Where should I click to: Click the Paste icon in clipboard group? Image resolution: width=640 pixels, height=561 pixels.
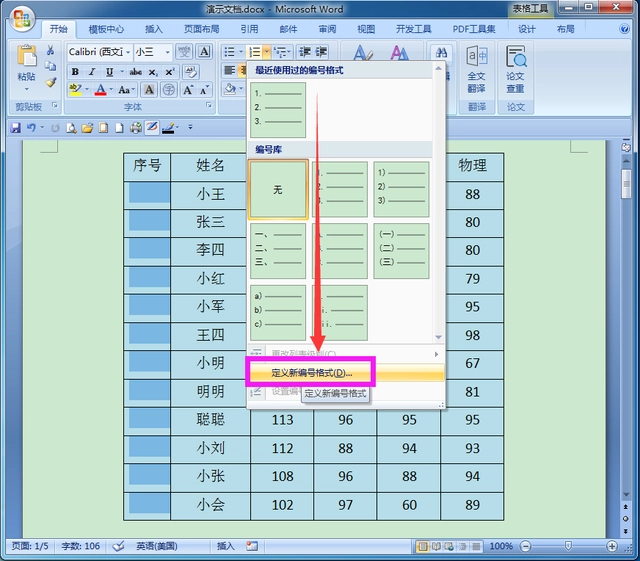26,62
